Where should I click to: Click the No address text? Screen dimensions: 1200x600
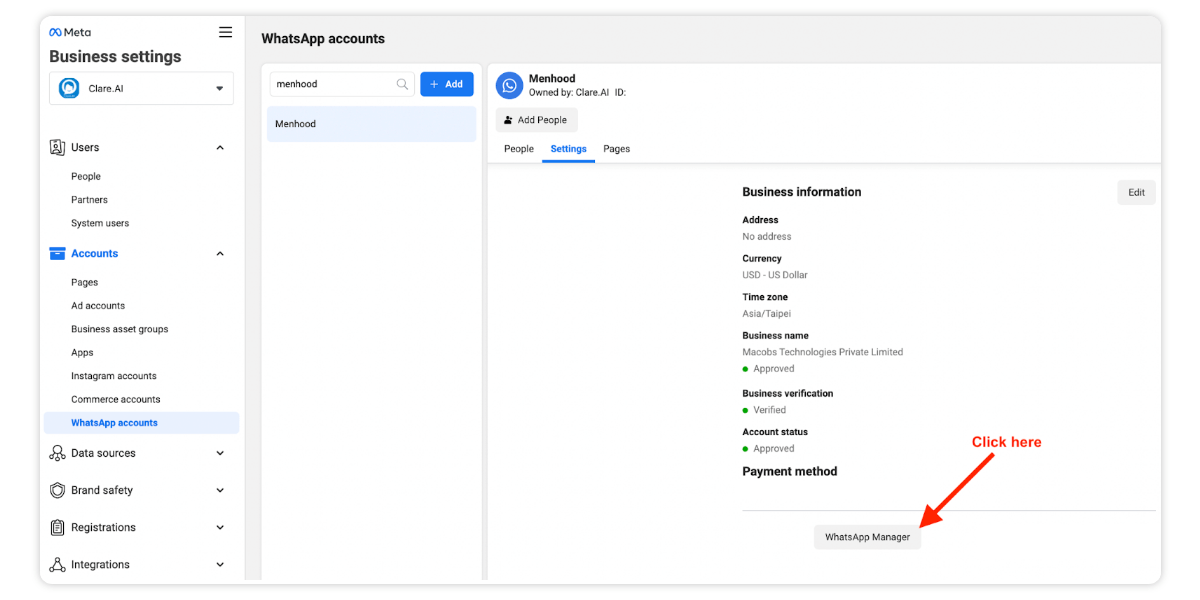767,236
